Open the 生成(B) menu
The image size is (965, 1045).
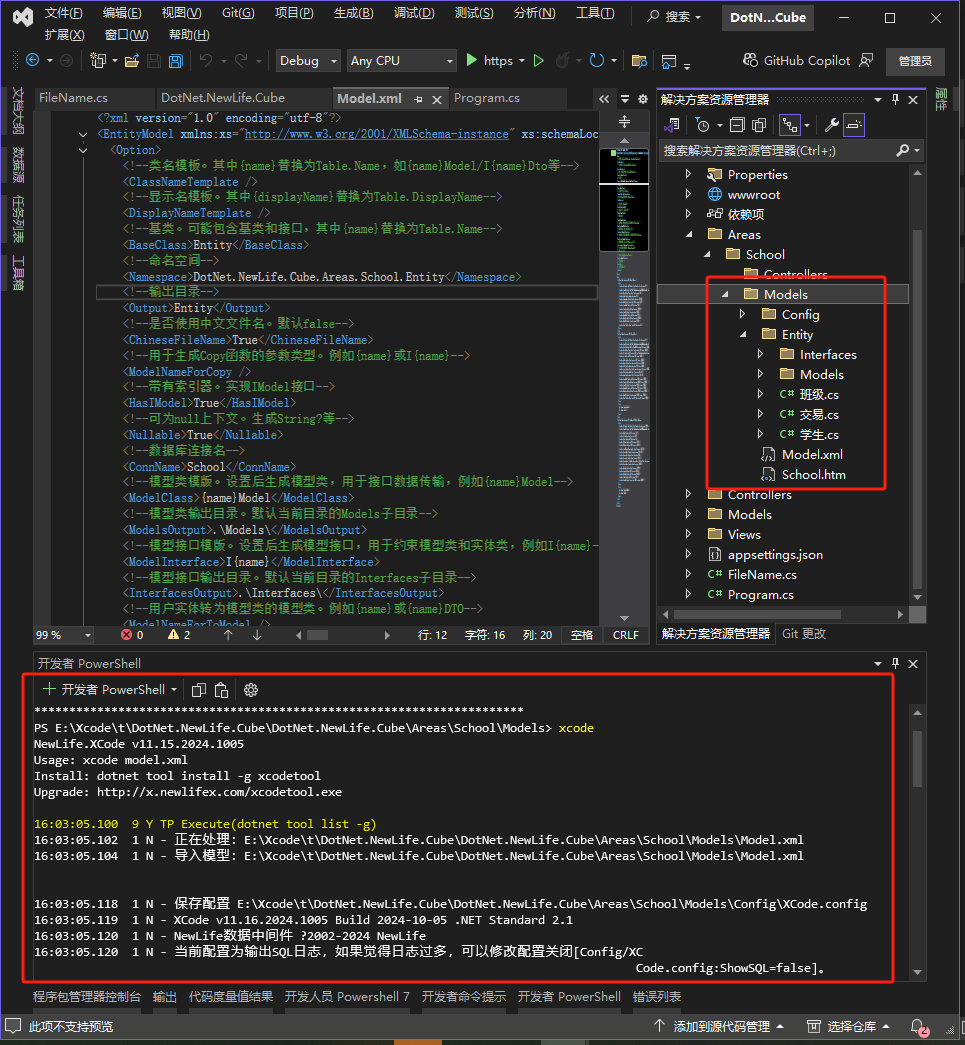pyautogui.click(x=353, y=13)
